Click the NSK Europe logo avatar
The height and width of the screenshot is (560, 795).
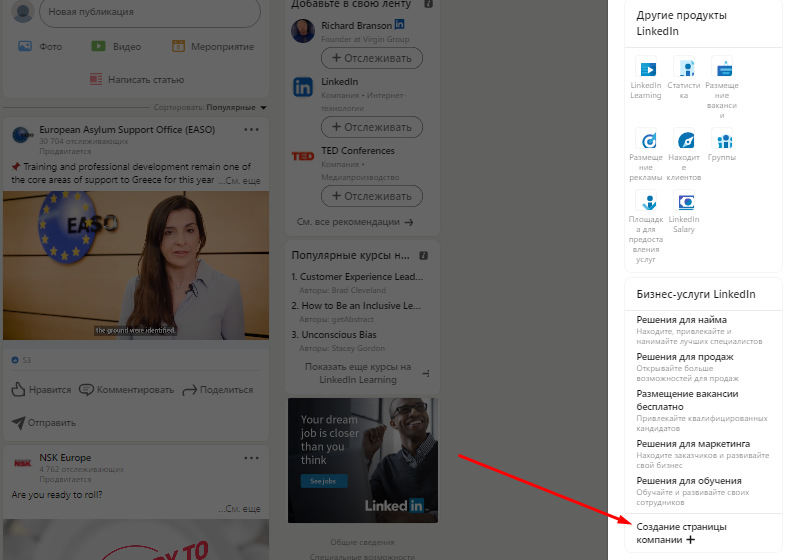pos(23,463)
